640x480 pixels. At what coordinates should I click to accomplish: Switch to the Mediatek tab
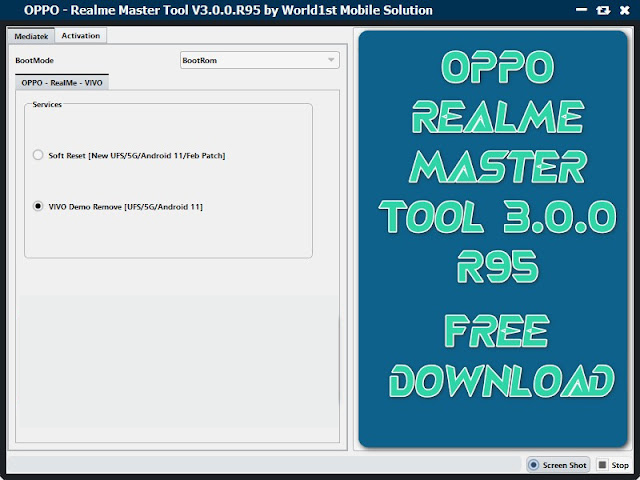31,36
